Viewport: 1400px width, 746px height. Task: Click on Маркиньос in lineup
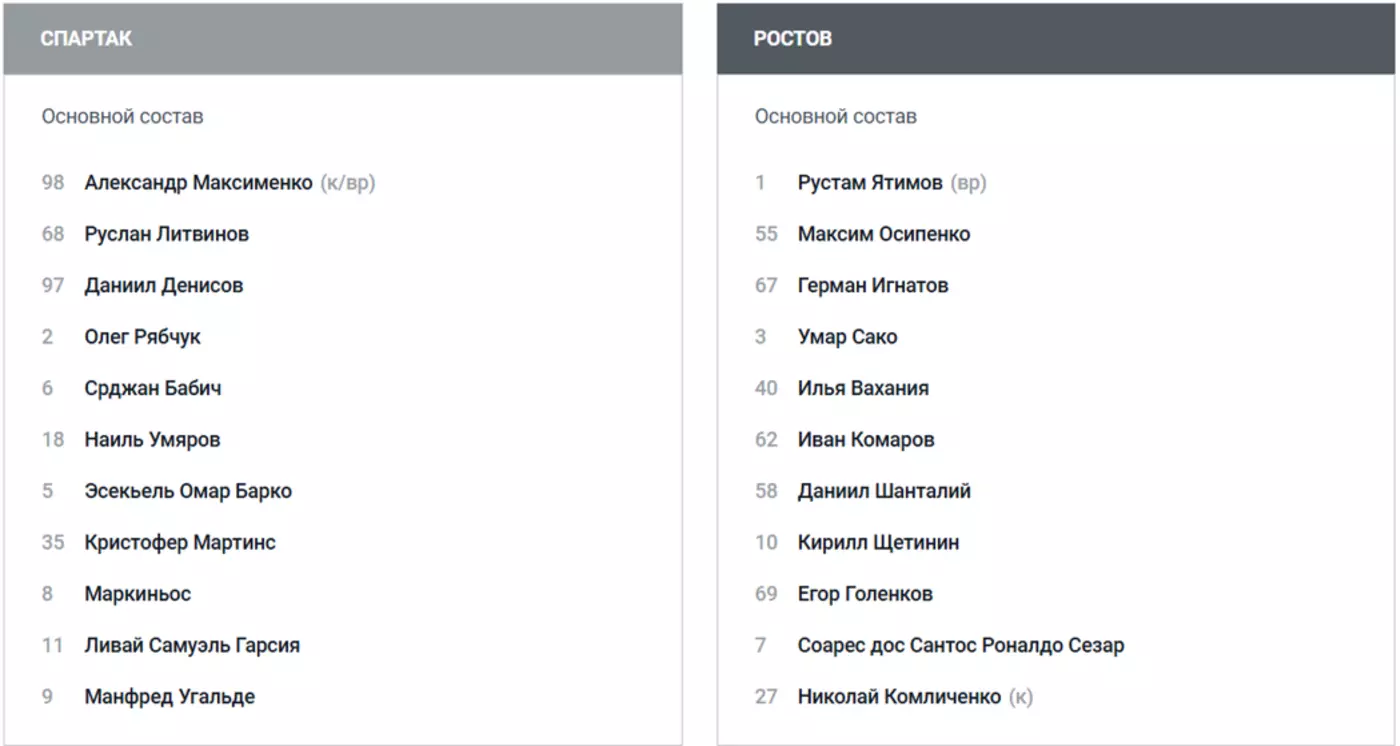pyautogui.click(x=137, y=594)
